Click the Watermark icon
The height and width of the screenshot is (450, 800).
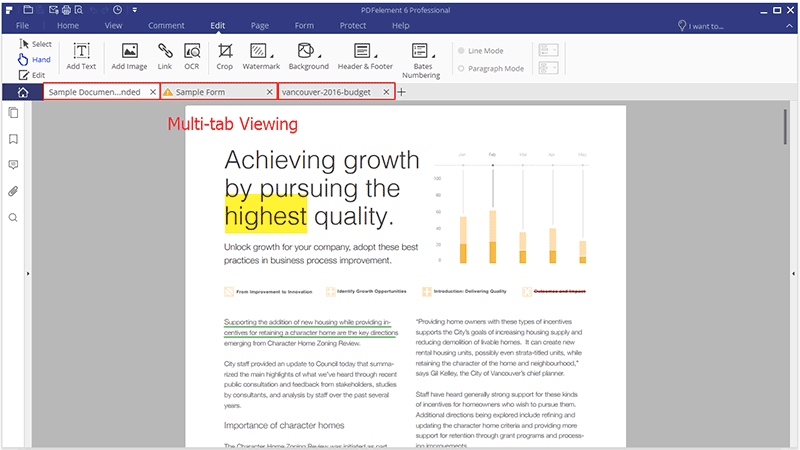tap(258, 51)
